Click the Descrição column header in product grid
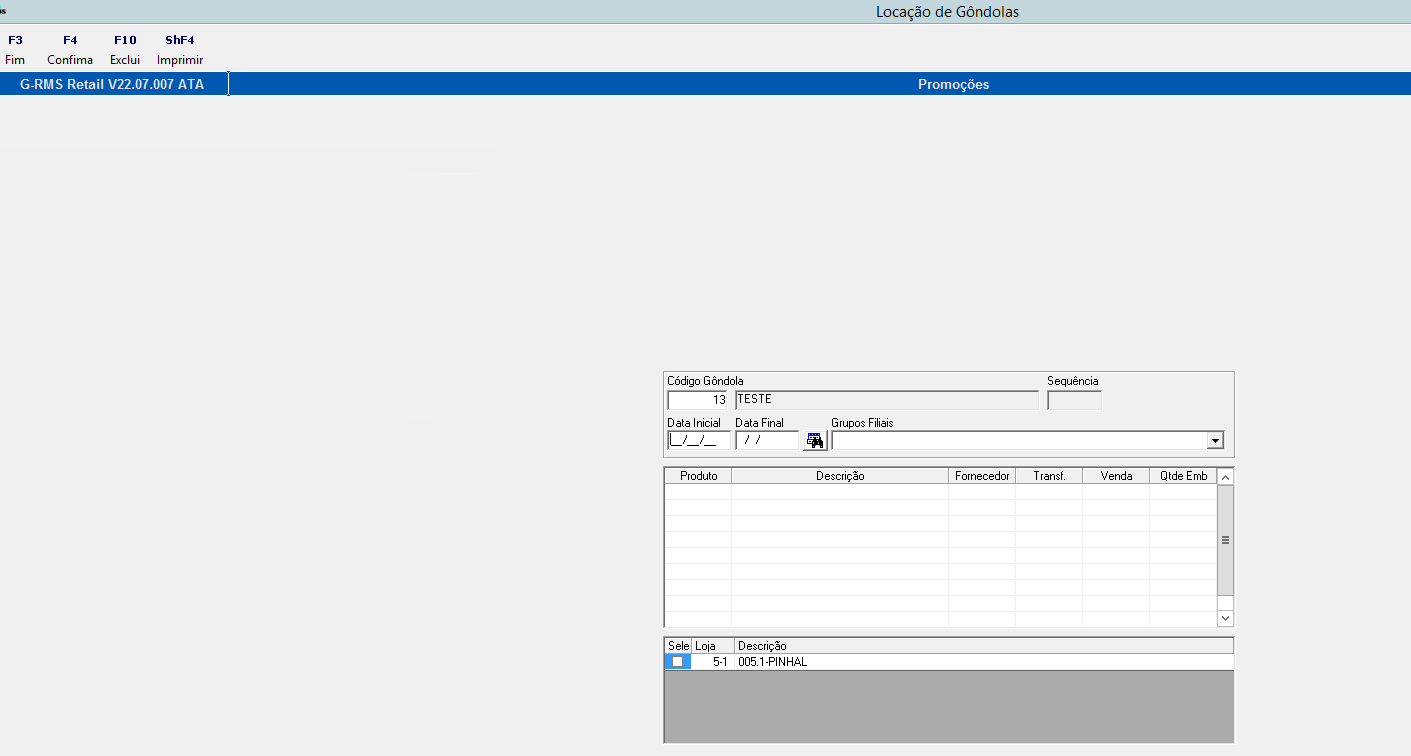The width and height of the screenshot is (1411, 756). 840,476
